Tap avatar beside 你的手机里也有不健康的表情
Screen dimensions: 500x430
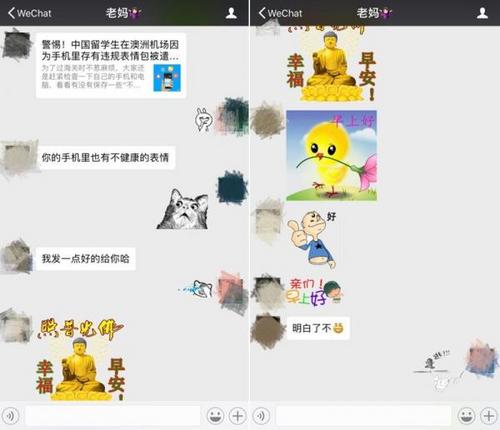pyautogui.click(x=19, y=159)
